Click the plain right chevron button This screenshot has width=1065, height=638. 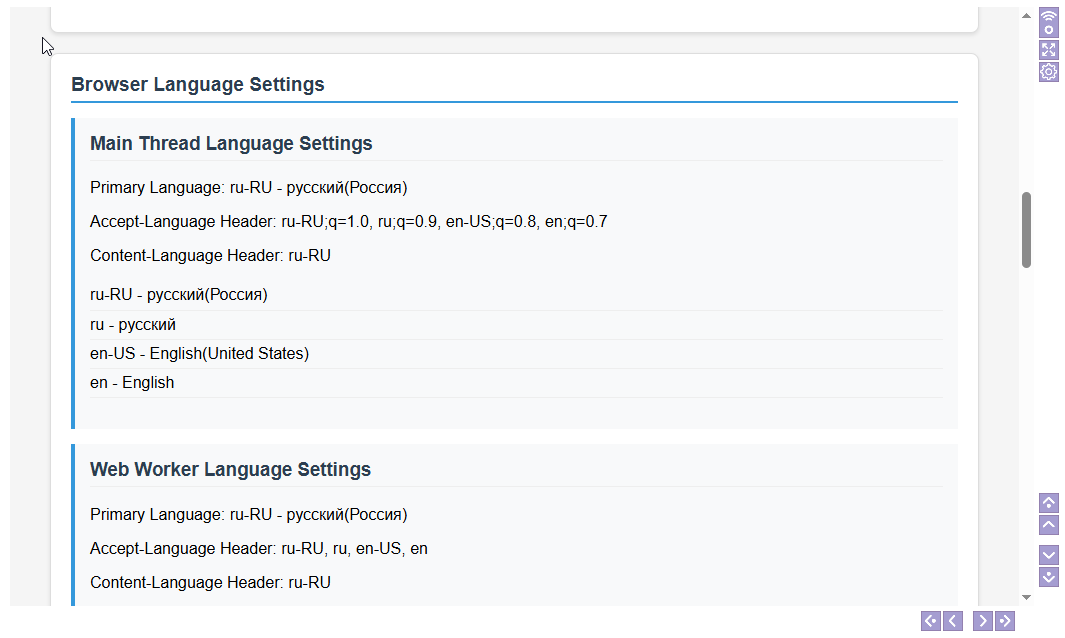(x=983, y=621)
